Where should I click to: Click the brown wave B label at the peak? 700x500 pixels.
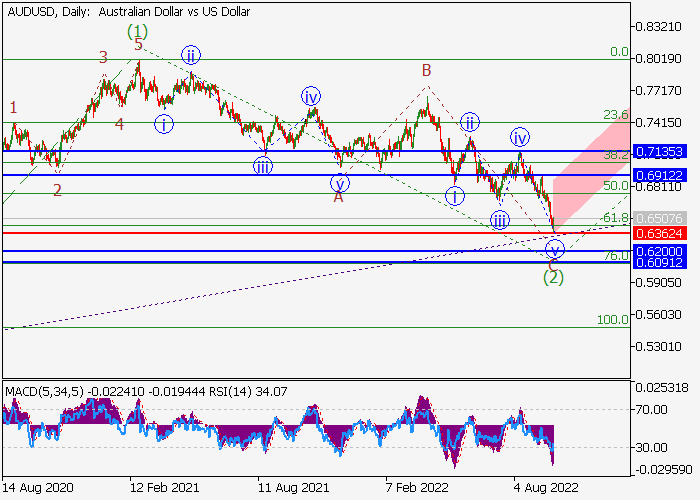tap(426, 70)
